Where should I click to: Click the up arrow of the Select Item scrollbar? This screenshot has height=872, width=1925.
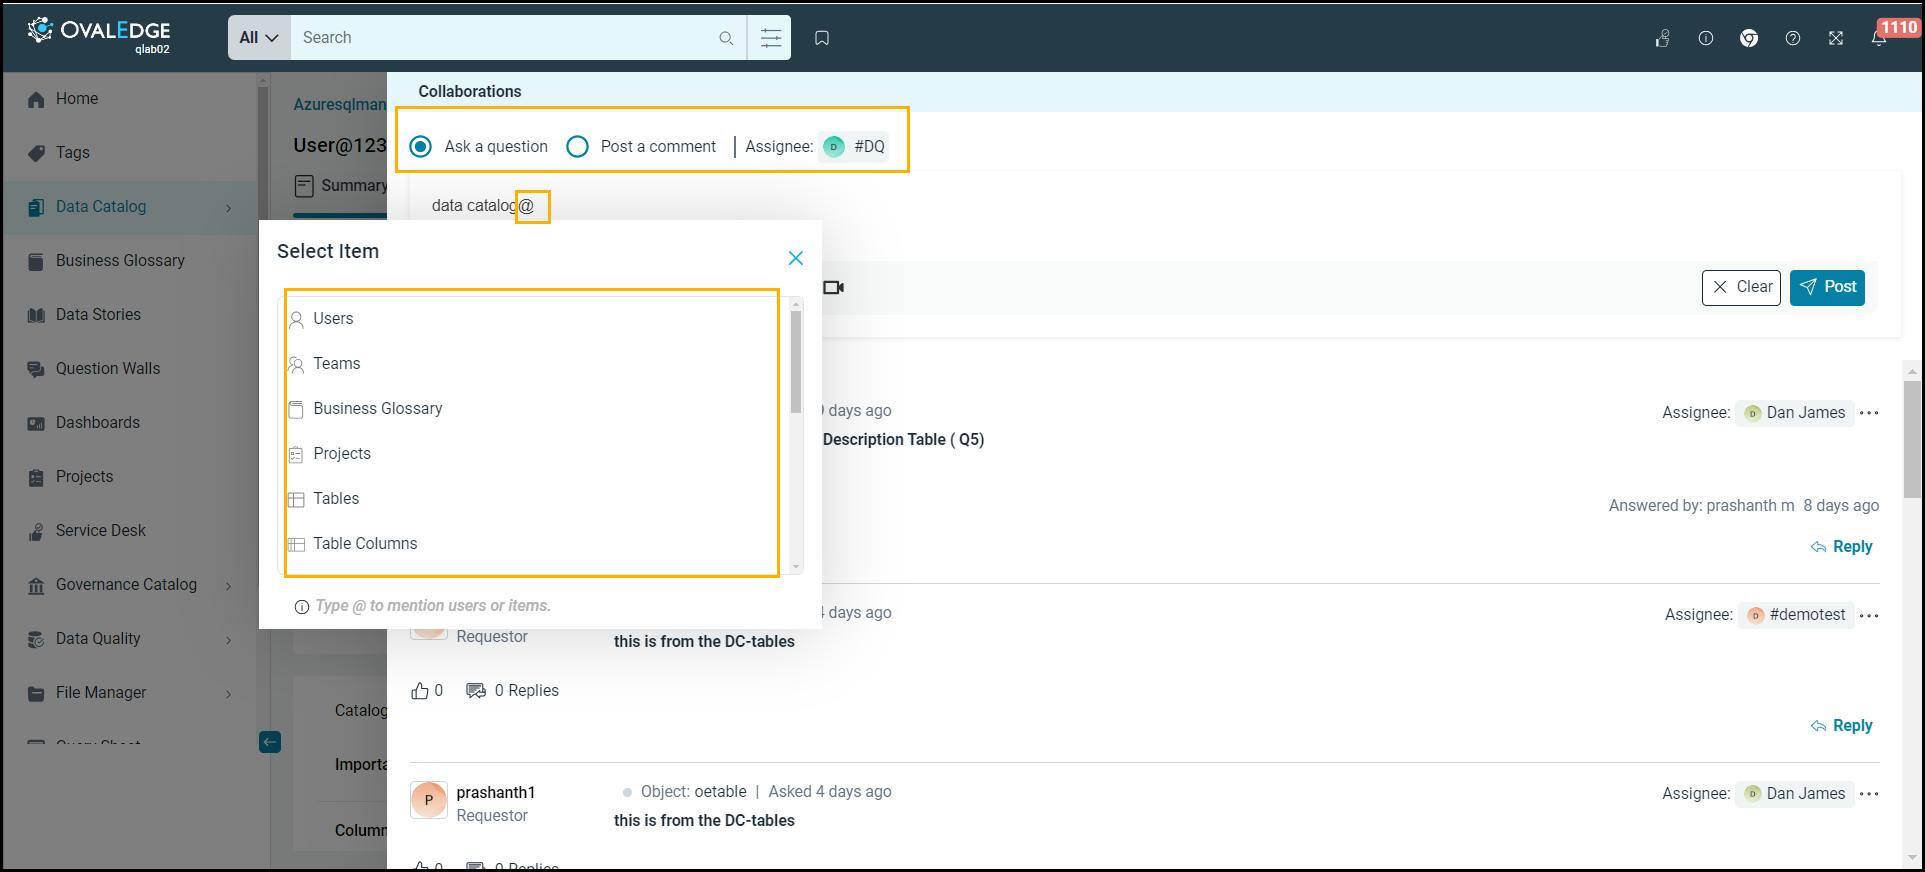pyautogui.click(x=796, y=303)
